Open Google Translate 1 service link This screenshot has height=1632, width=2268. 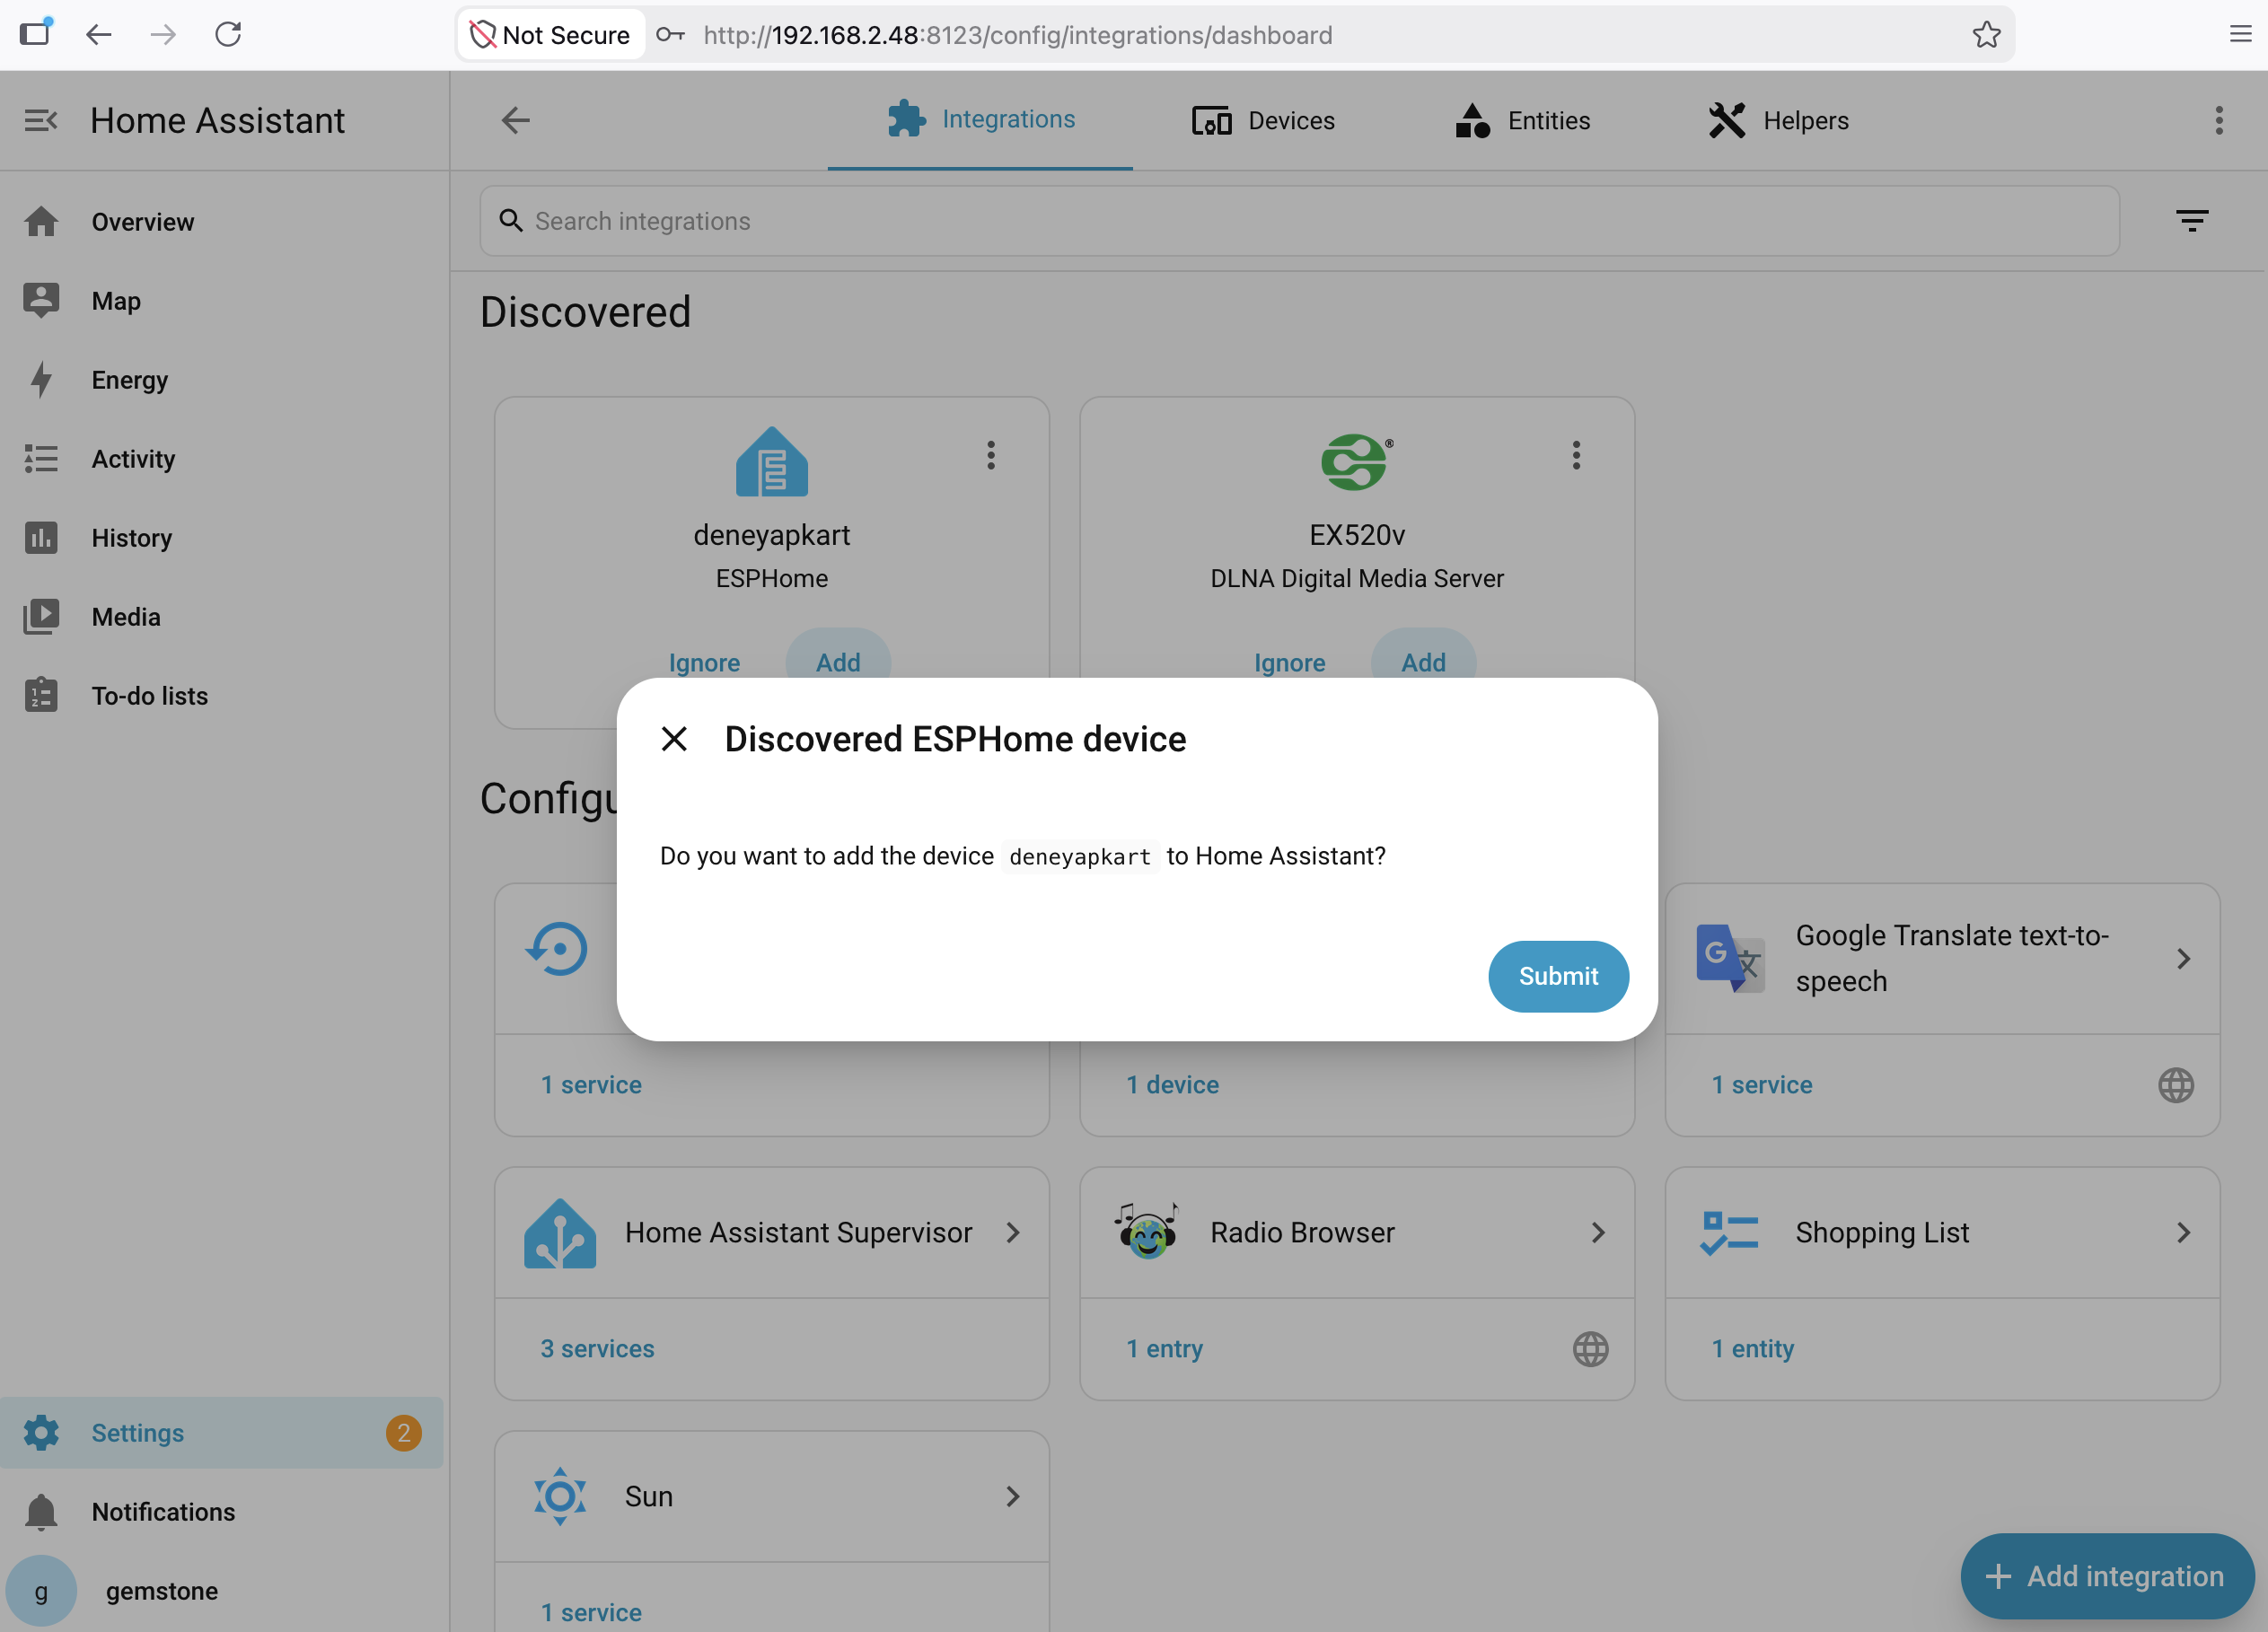(x=1762, y=1085)
